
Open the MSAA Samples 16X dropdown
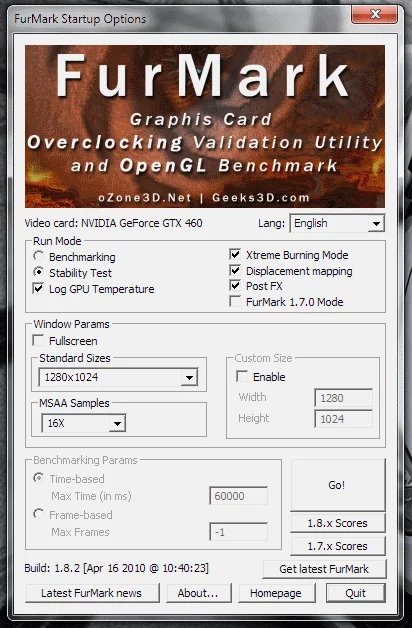[x=84, y=423]
